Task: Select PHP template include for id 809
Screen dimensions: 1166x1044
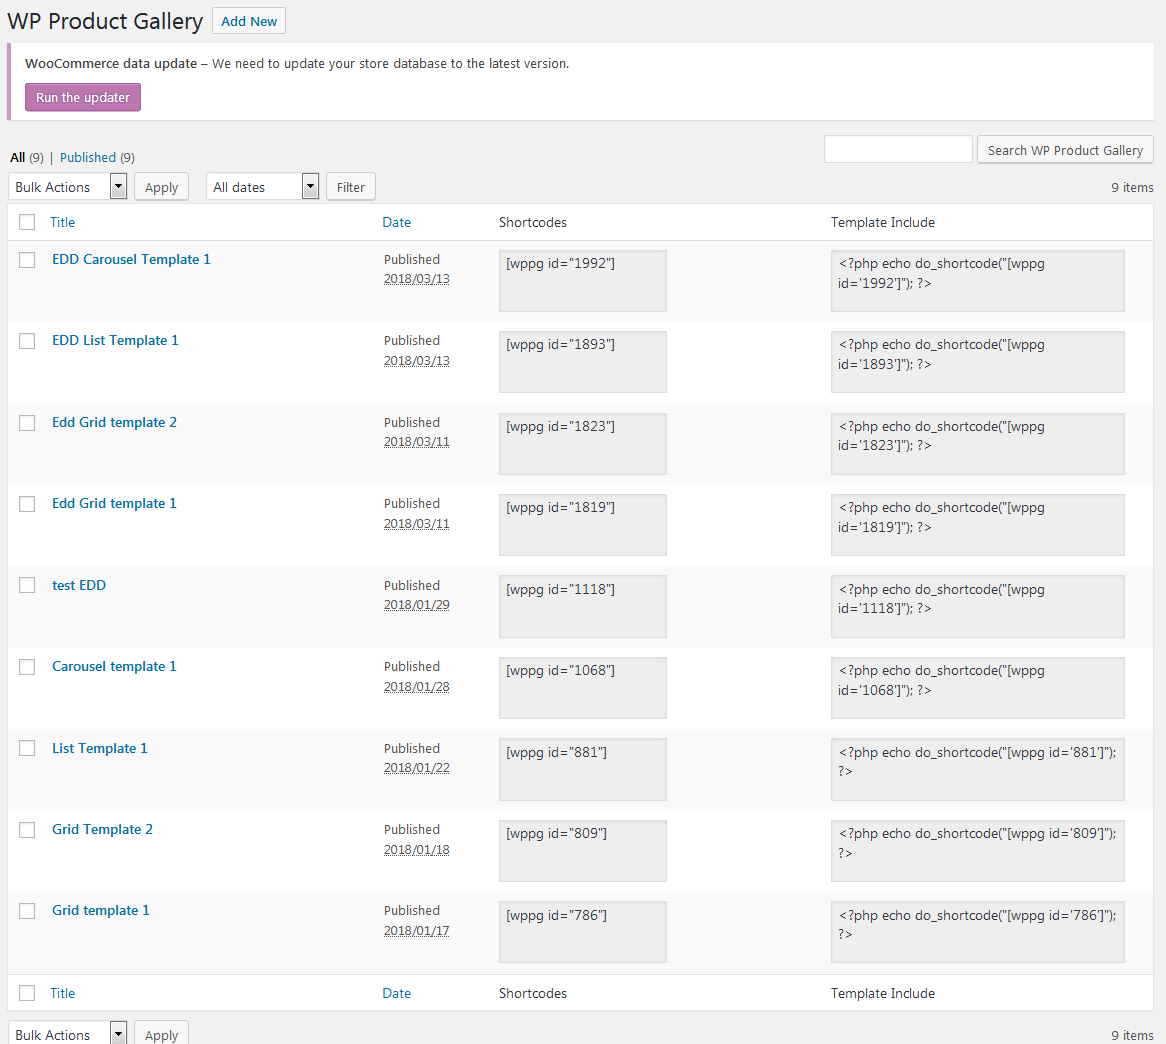Action: click(x=977, y=850)
